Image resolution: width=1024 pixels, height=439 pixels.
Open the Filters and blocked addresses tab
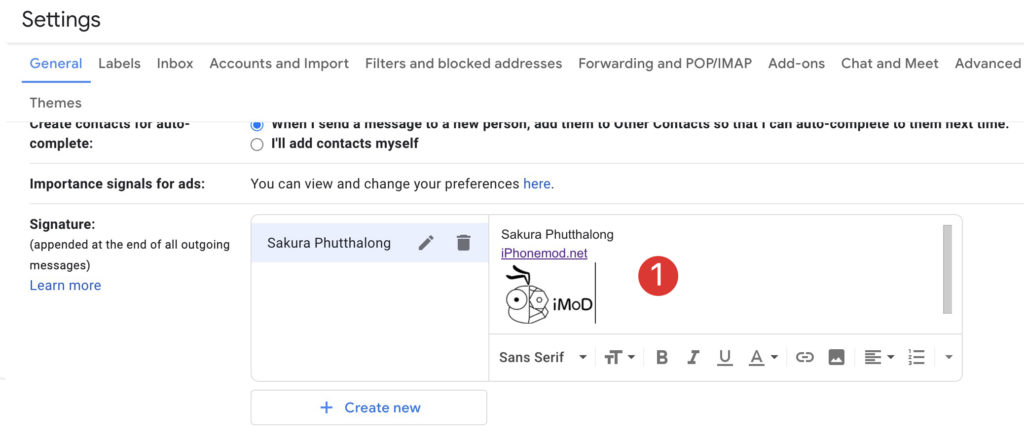pos(463,63)
